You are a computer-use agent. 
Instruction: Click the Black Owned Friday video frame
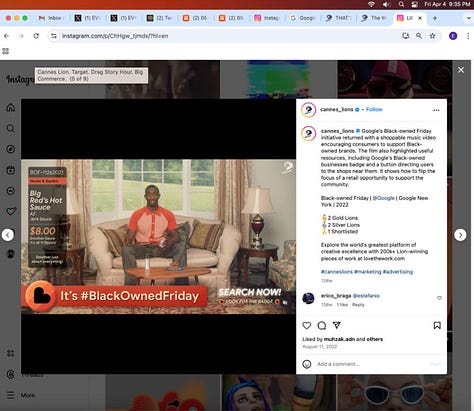tap(158, 236)
